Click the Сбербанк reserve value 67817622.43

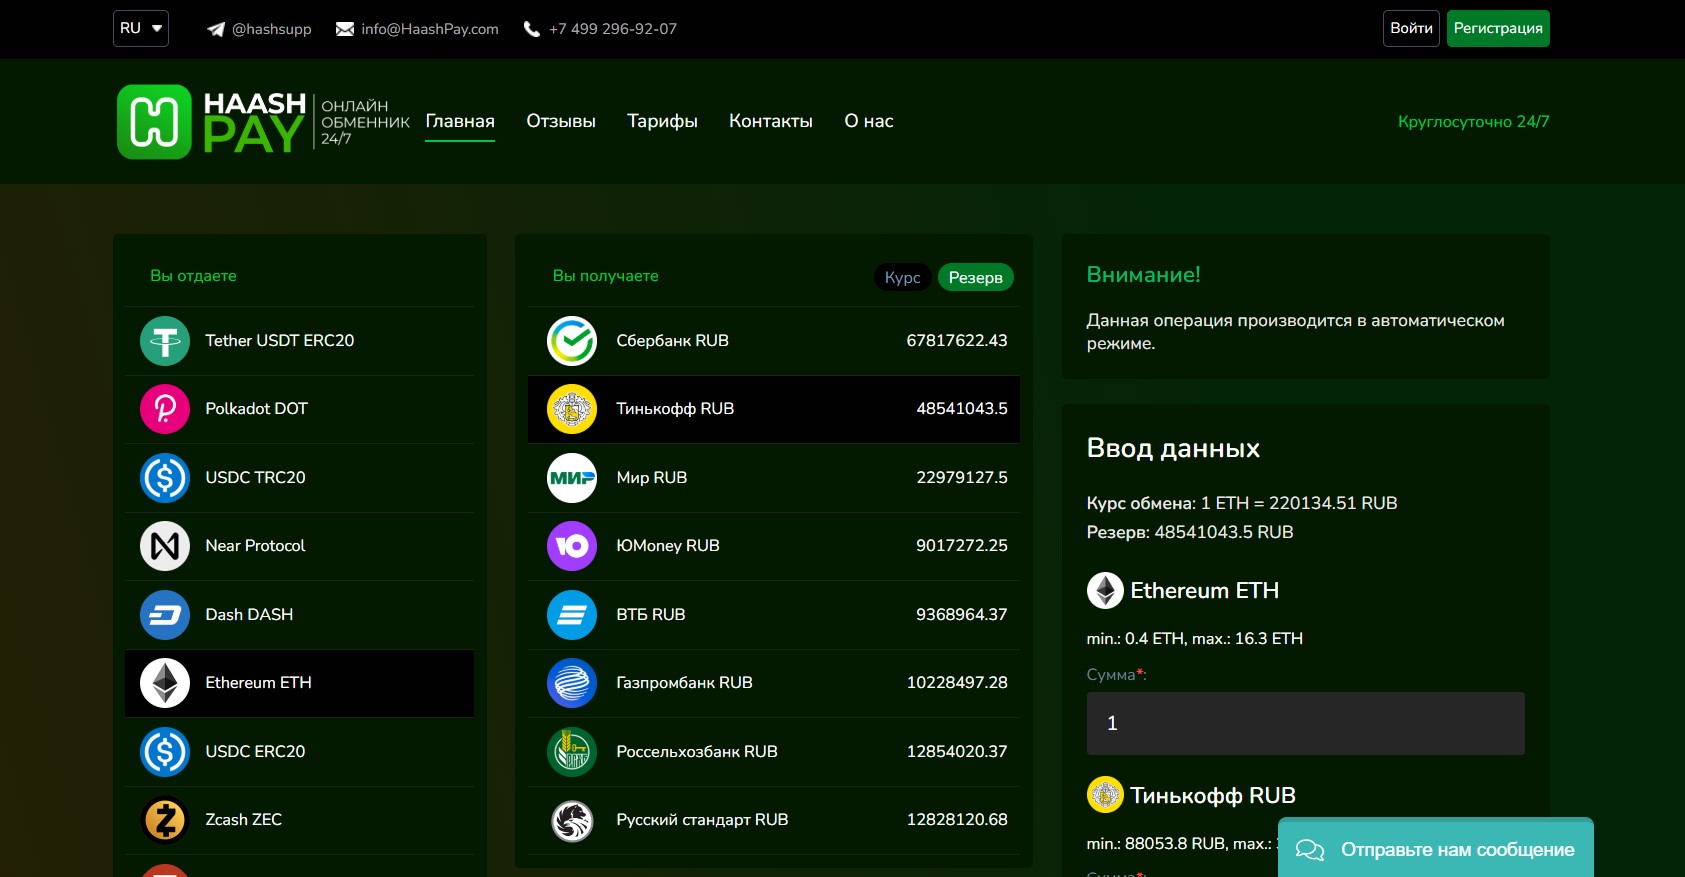(957, 341)
